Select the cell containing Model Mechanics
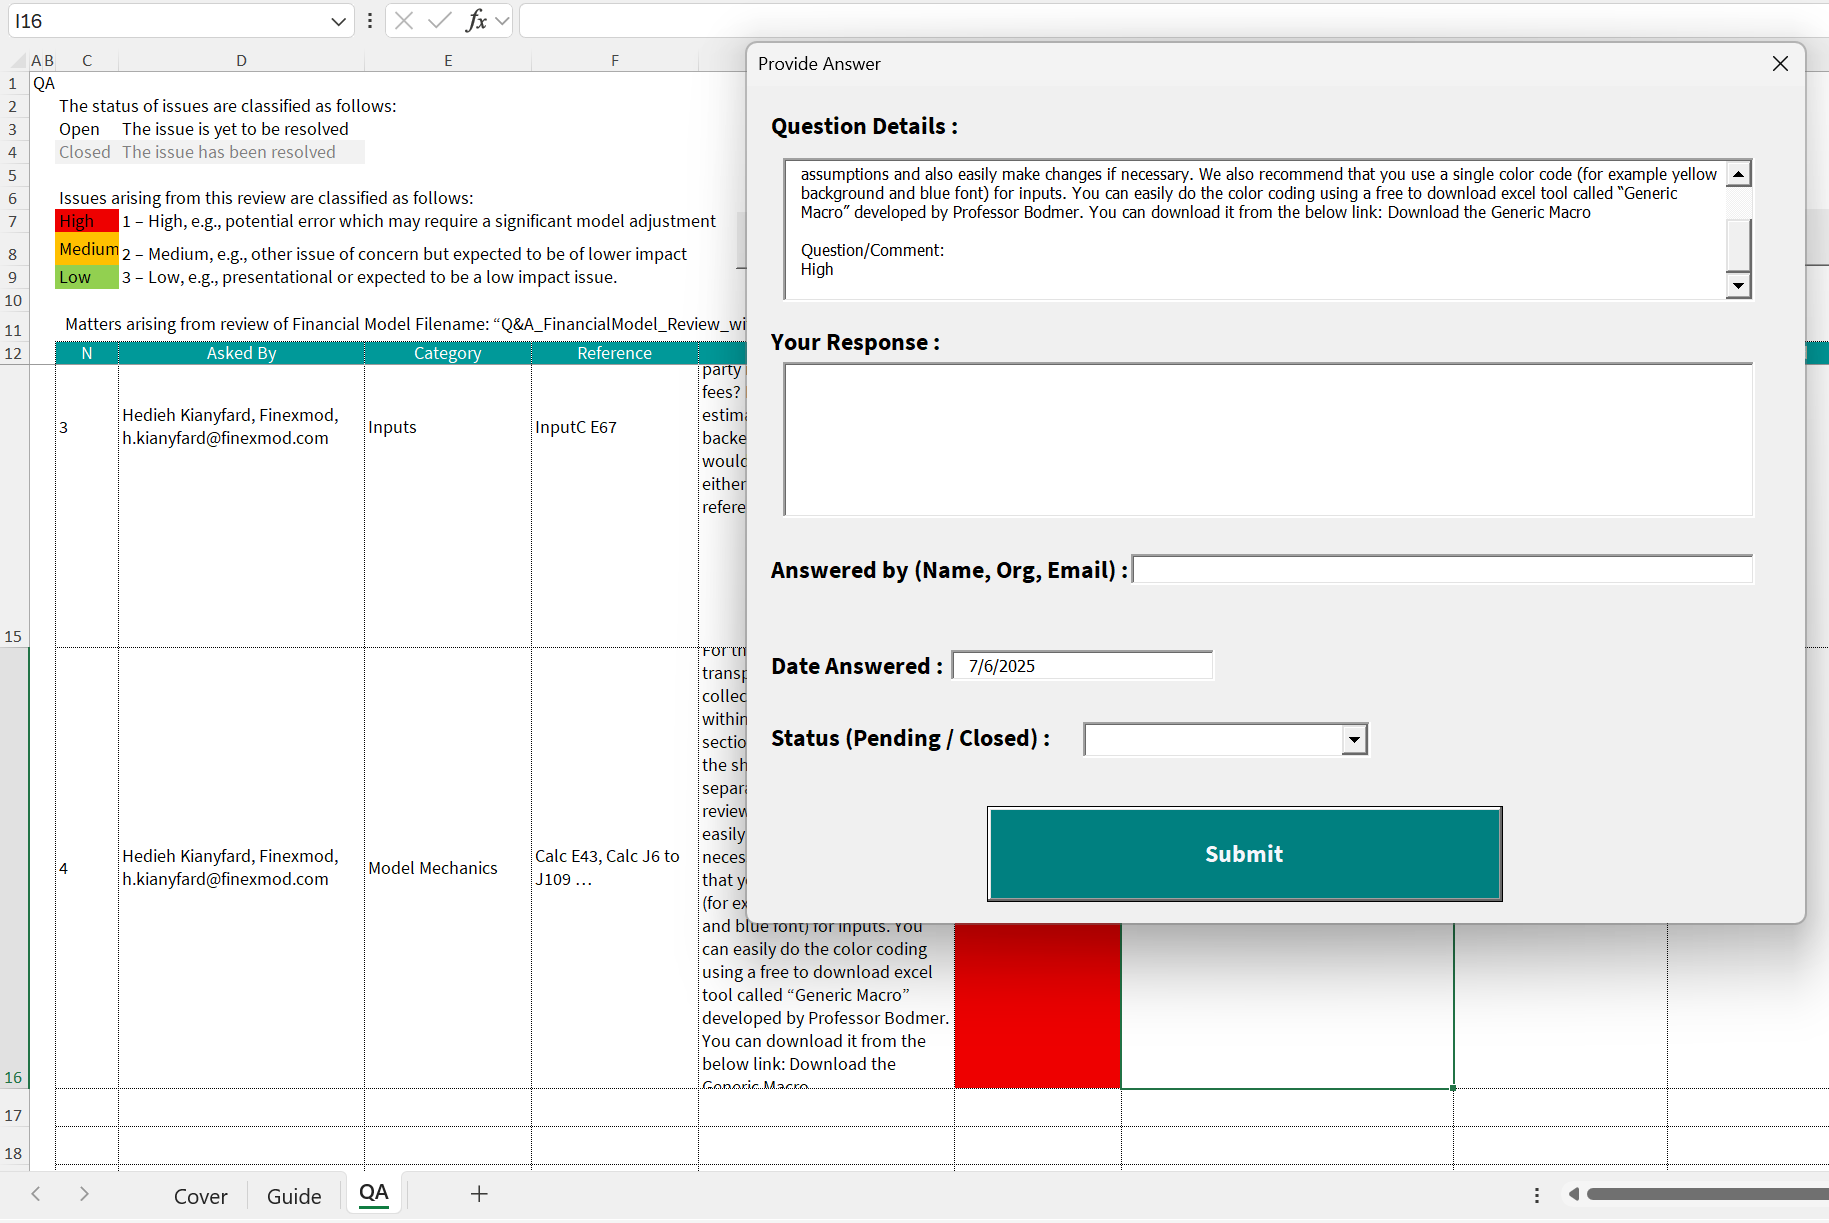The image size is (1829, 1223). point(448,868)
